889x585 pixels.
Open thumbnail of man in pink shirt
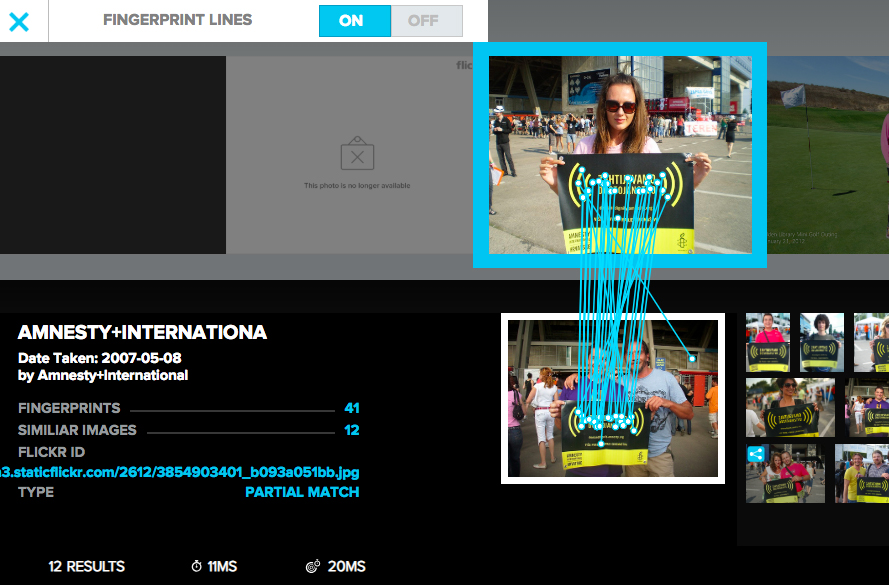point(767,342)
